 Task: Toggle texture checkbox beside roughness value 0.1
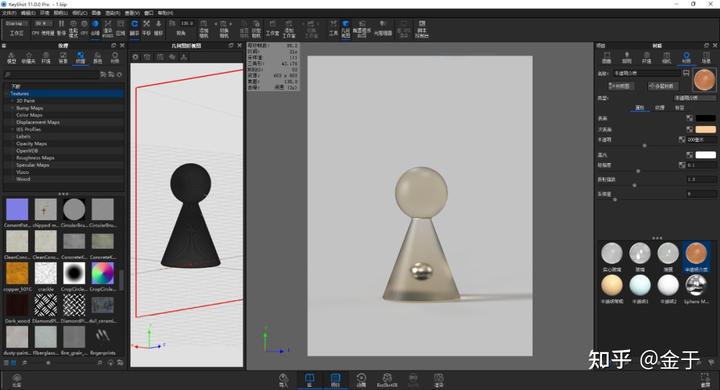[x=682, y=165]
